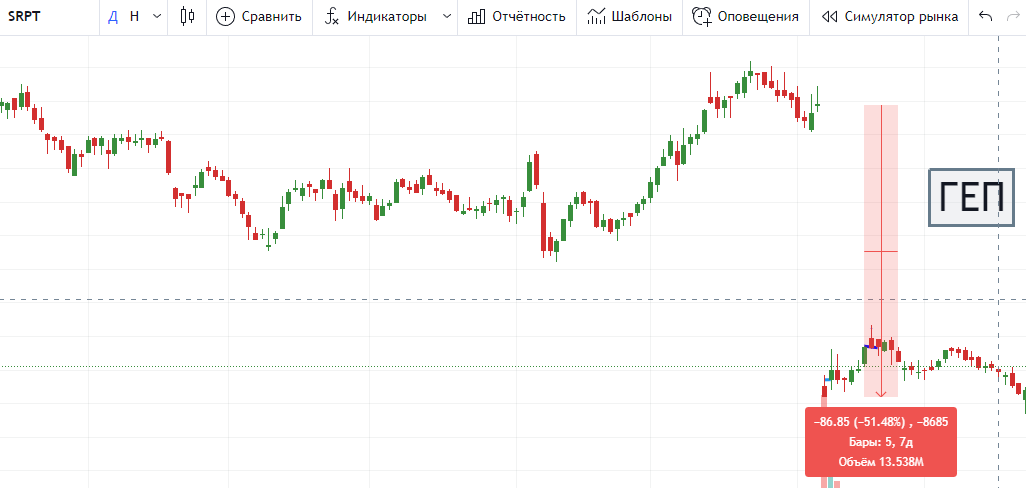
Task: Click Сравнить to compare symbols
Action: click(259, 17)
